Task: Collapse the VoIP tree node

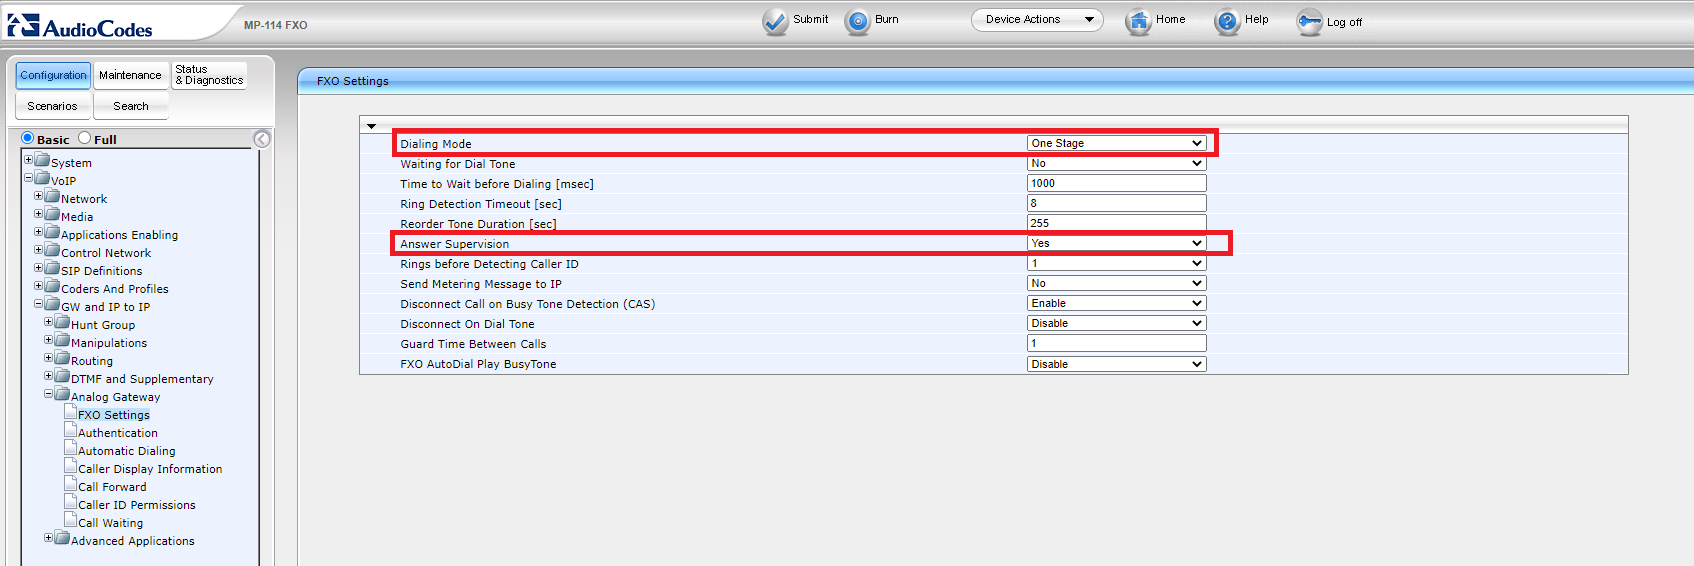Action: (29, 178)
